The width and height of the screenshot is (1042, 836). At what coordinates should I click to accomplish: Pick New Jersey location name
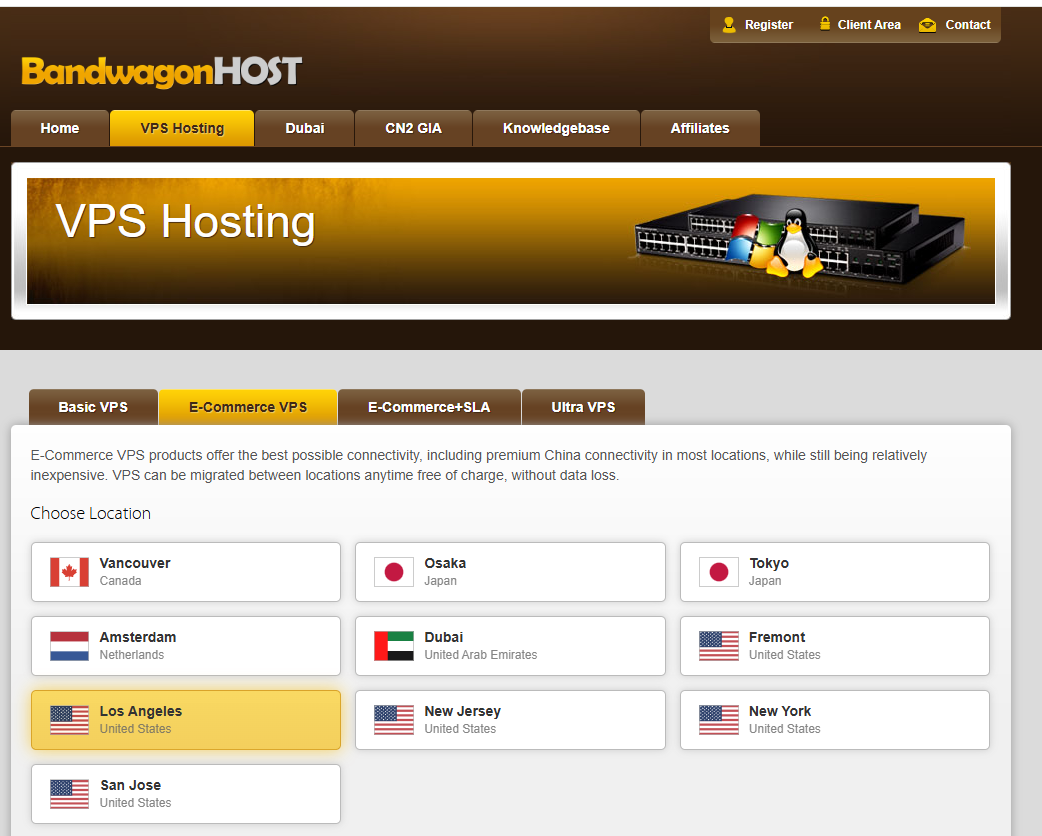(463, 711)
